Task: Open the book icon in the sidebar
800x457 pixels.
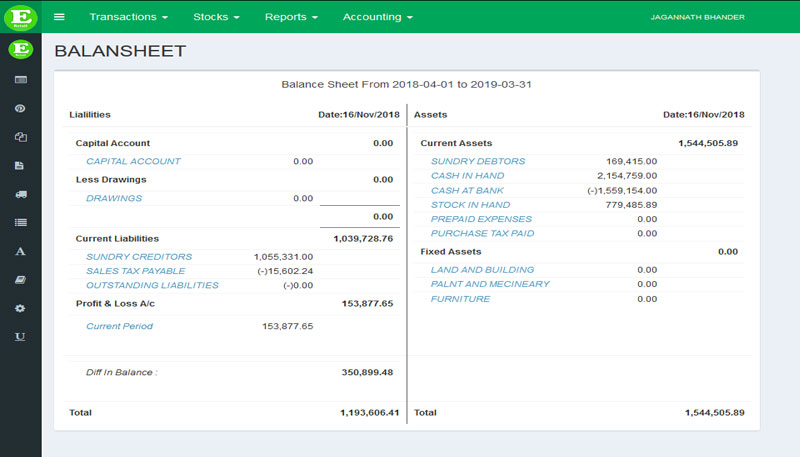Action: [x=20, y=280]
